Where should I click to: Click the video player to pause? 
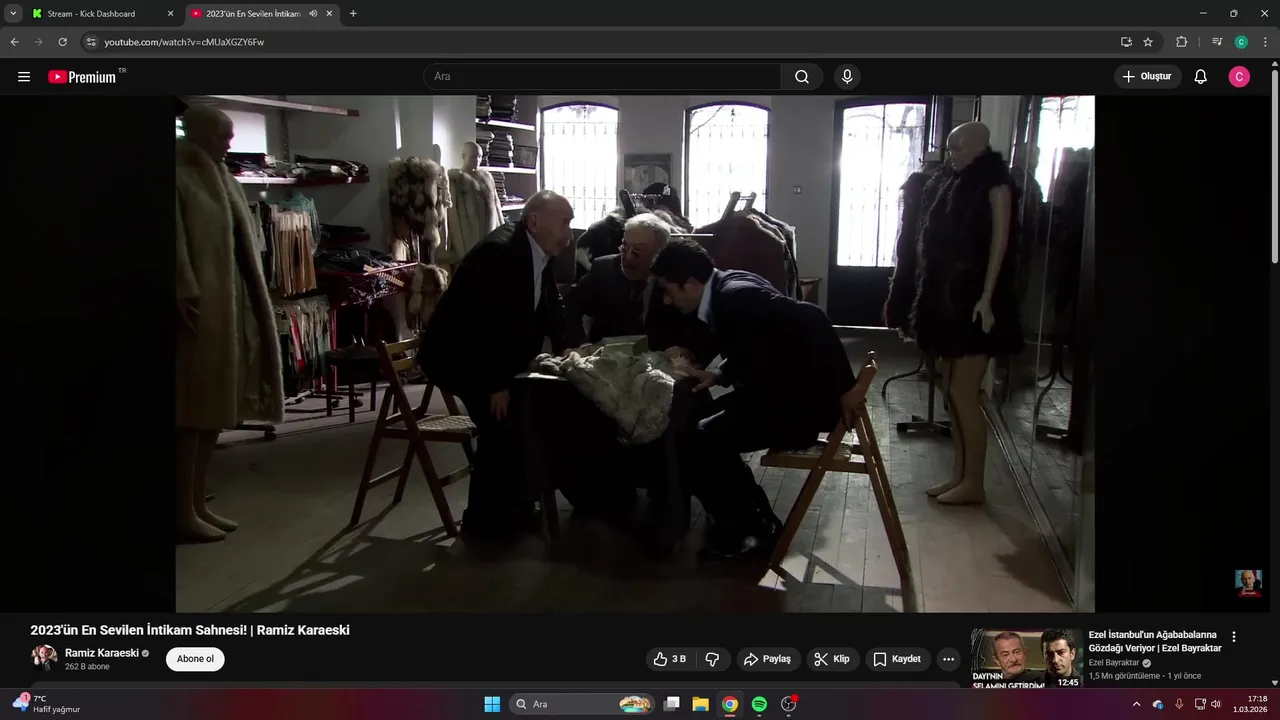[x=635, y=354]
